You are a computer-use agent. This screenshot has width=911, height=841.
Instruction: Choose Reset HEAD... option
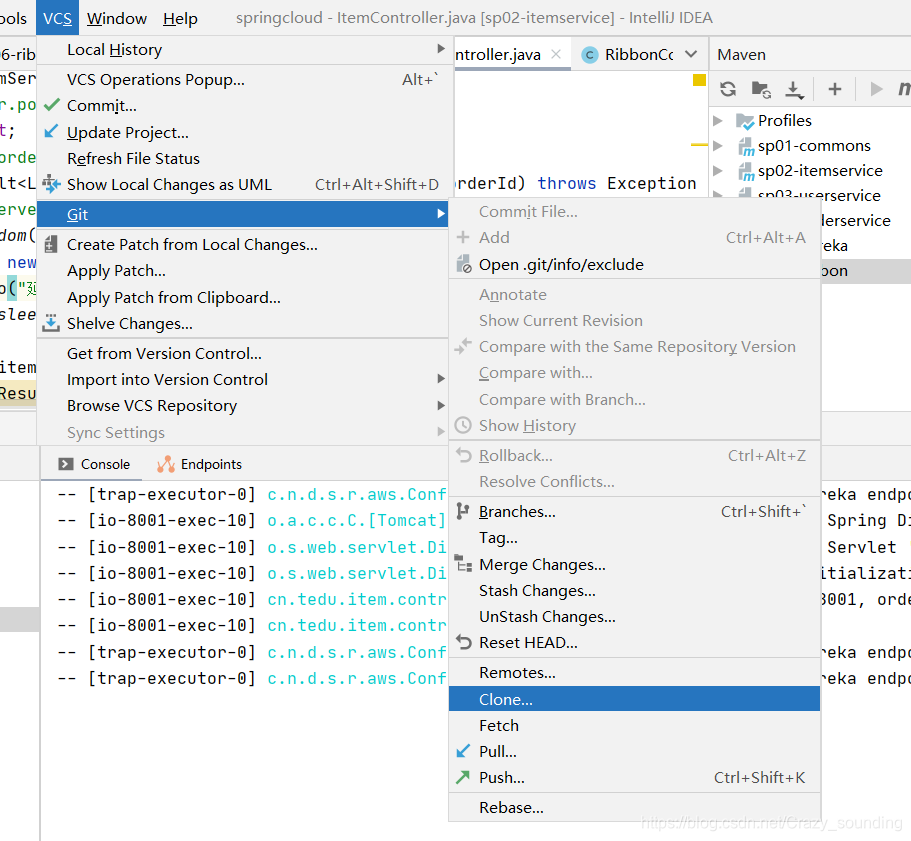click(634, 643)
